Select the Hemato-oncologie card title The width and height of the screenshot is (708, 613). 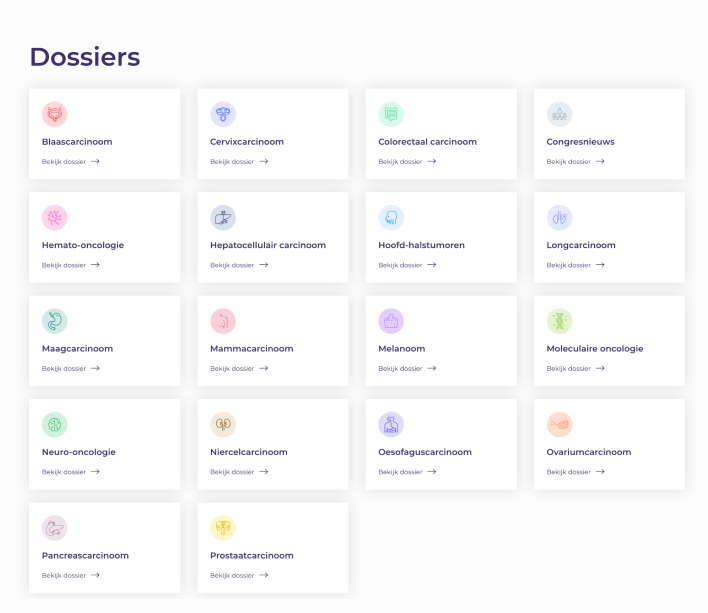tap(83, 245)
